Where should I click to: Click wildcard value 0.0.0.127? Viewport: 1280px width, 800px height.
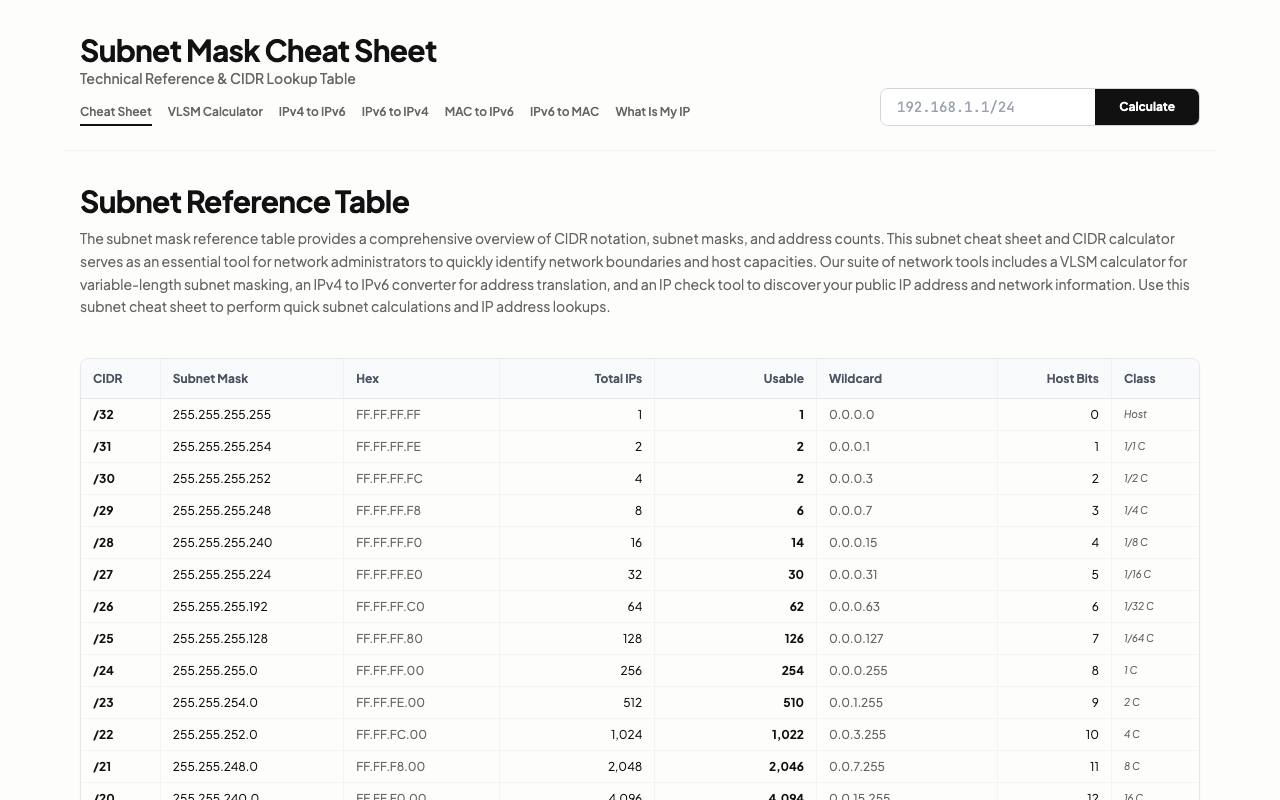tap(856, 639)
